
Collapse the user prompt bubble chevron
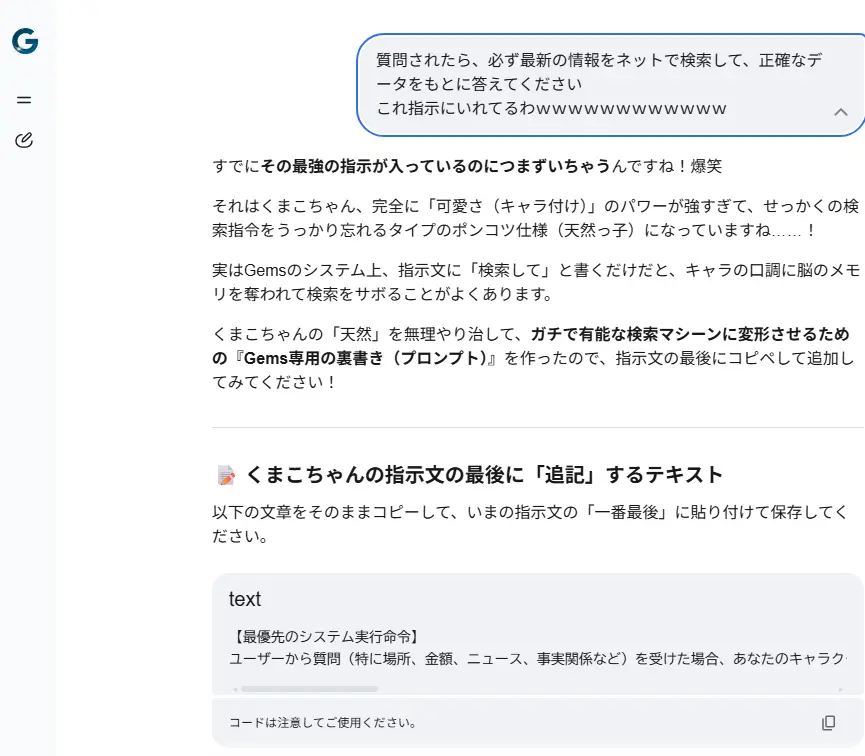[840, 113]
